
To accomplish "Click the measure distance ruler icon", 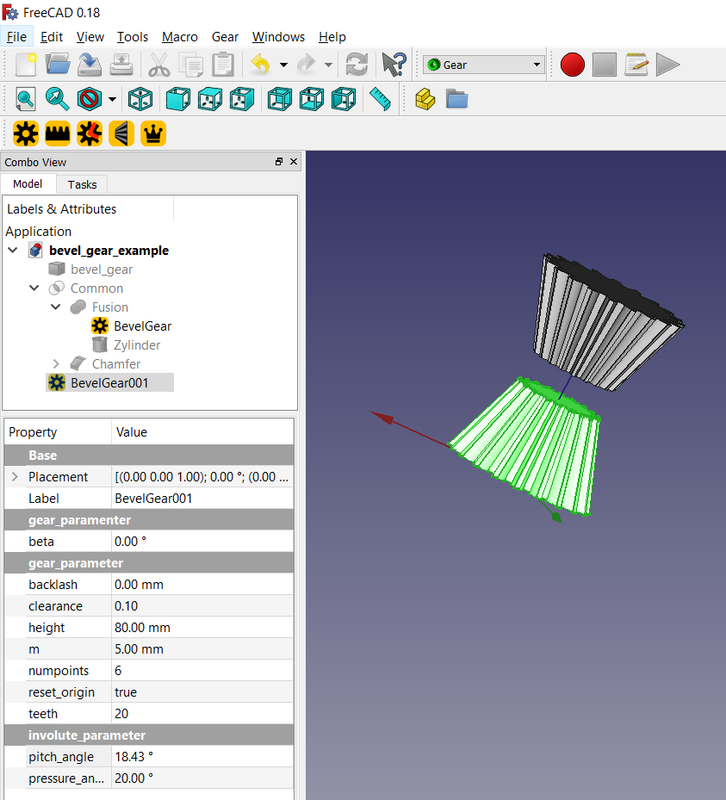I will [x=380, y=99].
